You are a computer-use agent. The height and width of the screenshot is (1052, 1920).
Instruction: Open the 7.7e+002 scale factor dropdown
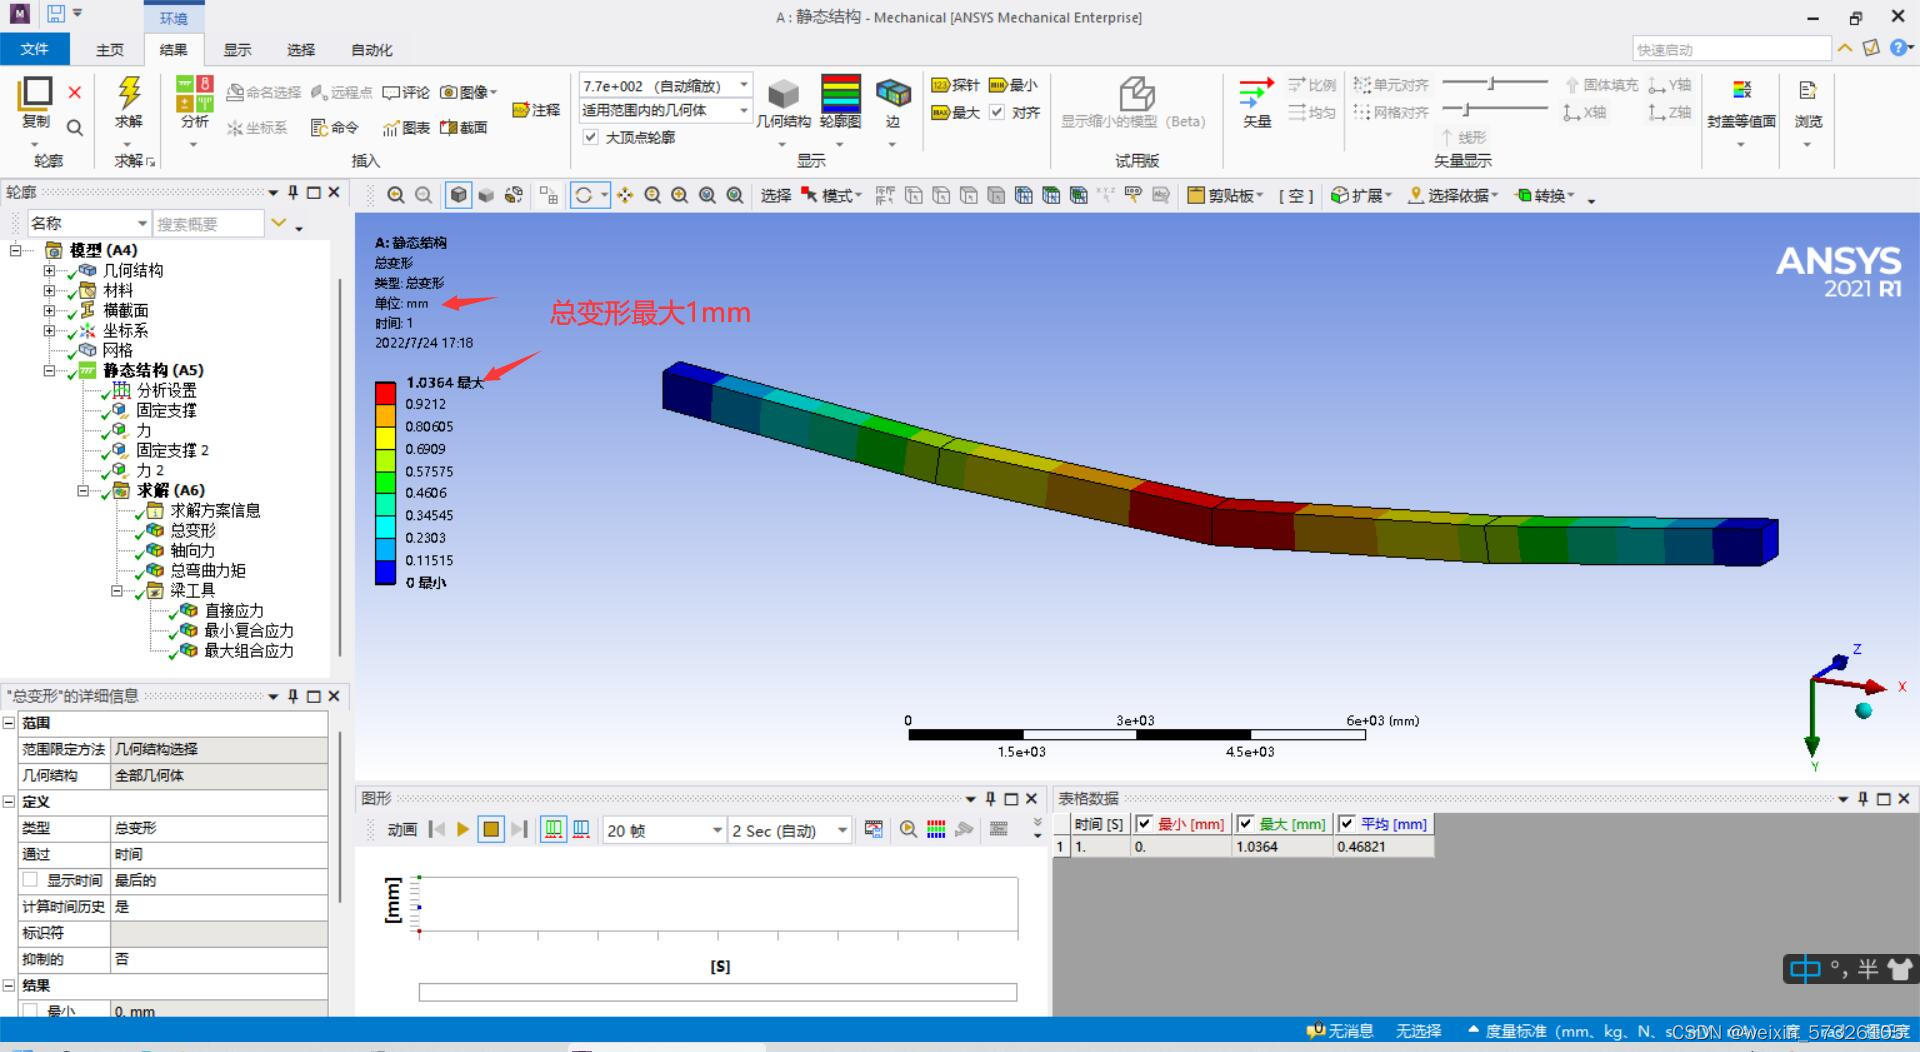click(744, 86)
